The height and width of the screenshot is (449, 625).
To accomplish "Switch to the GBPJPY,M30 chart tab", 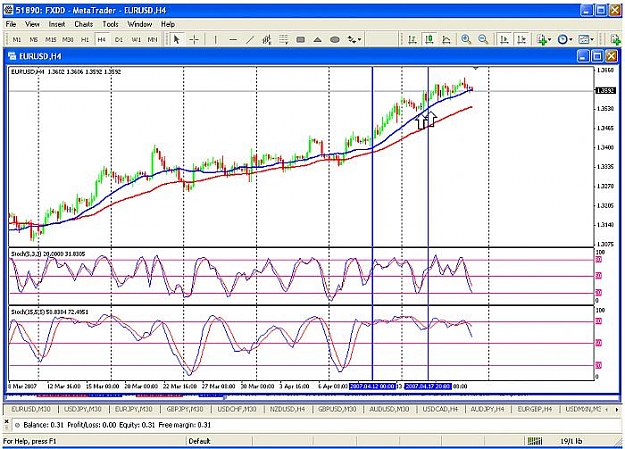I will coord(185,409).
